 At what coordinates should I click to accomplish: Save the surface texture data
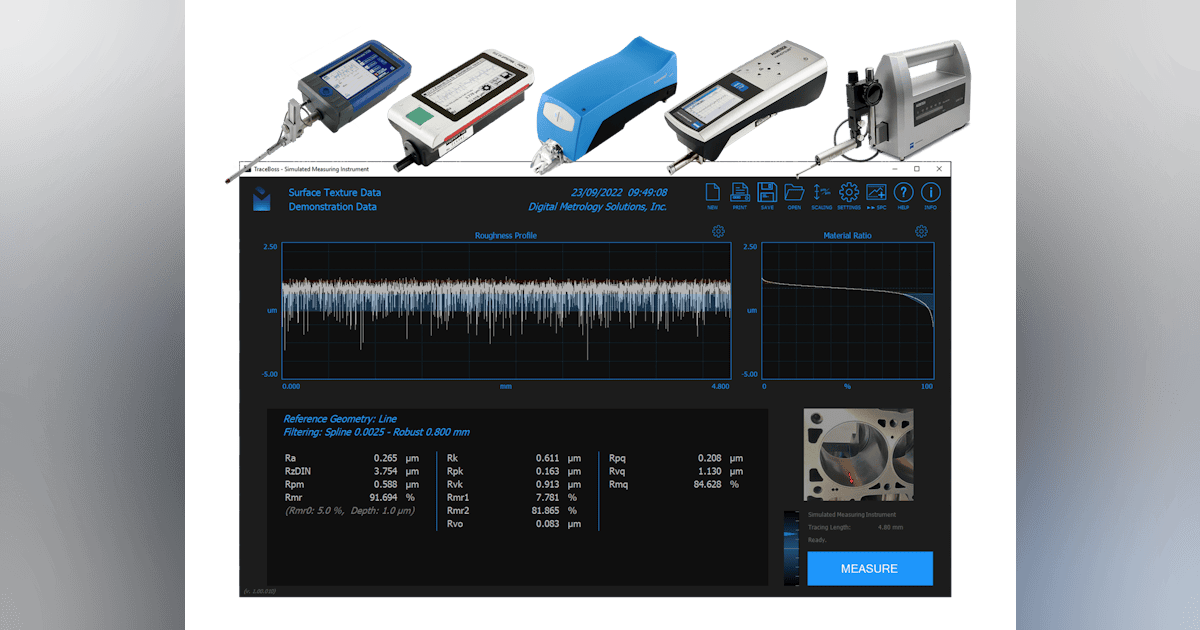tap(767, 190)
